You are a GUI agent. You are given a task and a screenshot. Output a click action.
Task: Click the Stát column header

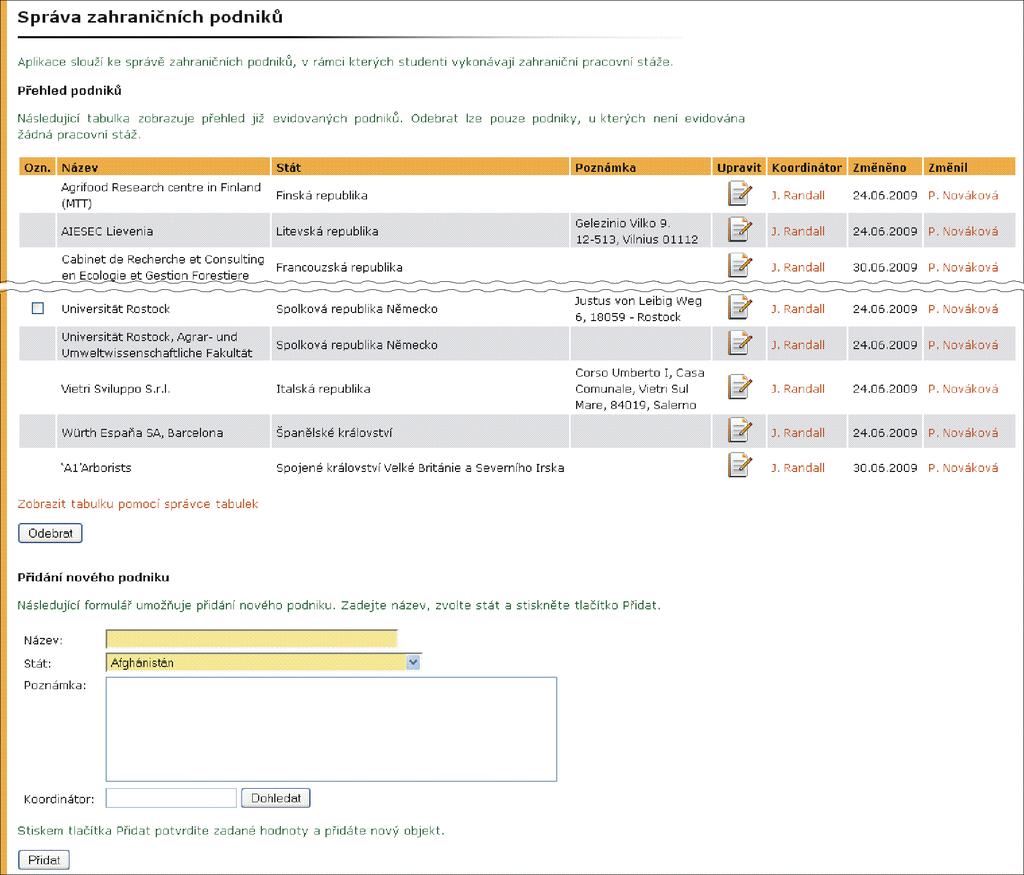point(420,167)
